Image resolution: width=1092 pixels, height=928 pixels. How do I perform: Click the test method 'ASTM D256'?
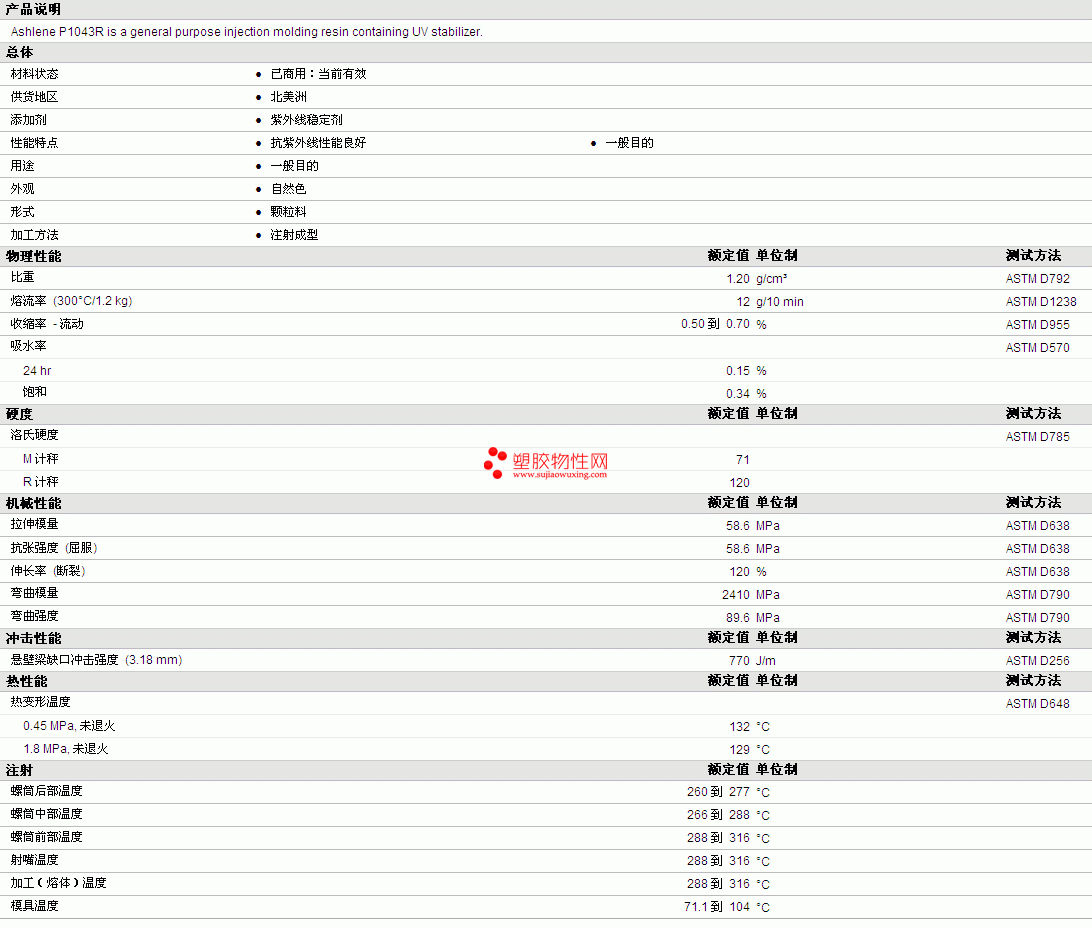(1037, 661)
